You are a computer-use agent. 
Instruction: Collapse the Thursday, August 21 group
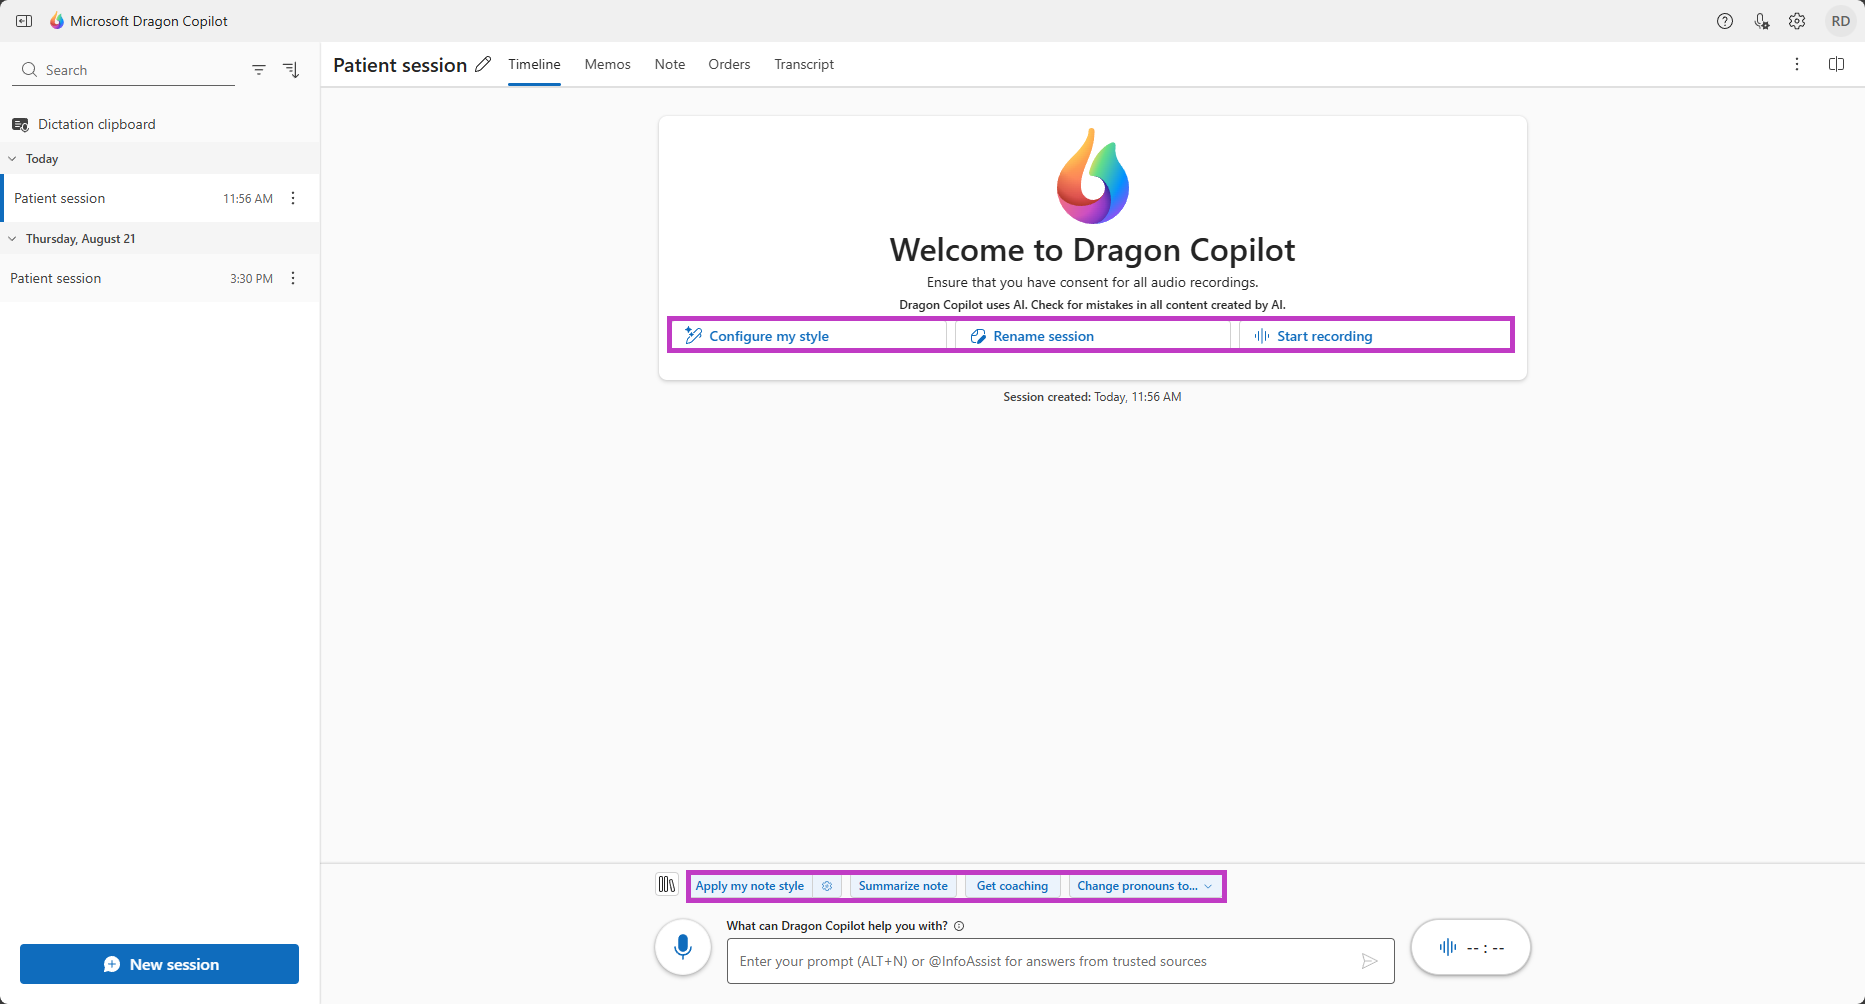click(x=13, y=239)
